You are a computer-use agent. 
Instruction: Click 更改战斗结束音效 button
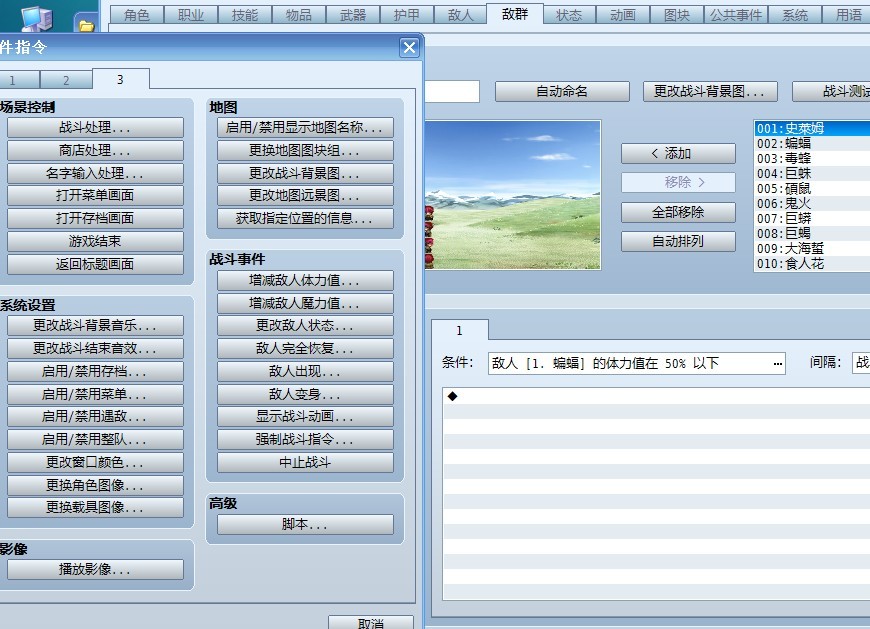[95, 348]
